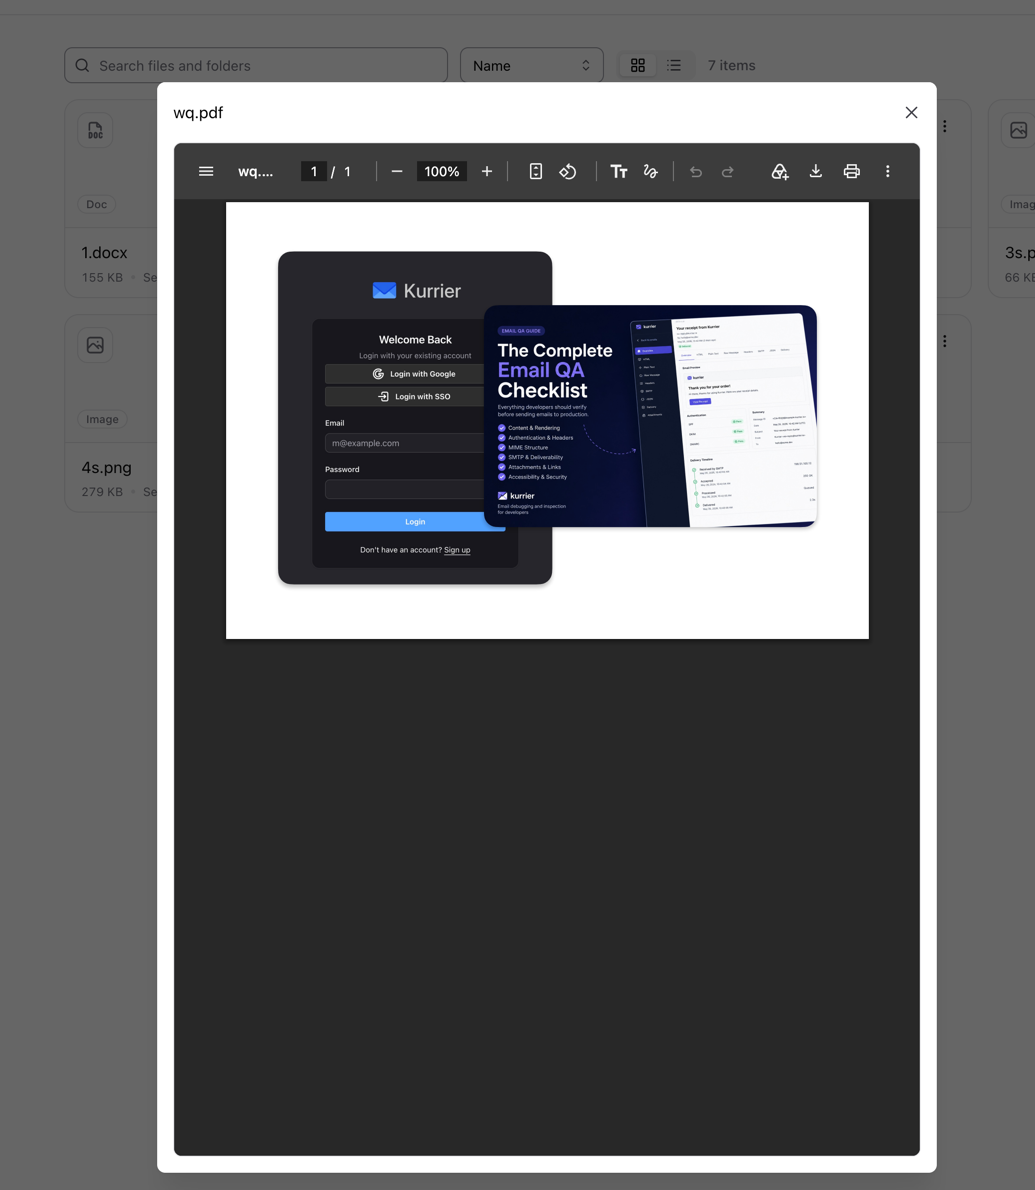Click the search magnifier icon

tap(82, 65)
